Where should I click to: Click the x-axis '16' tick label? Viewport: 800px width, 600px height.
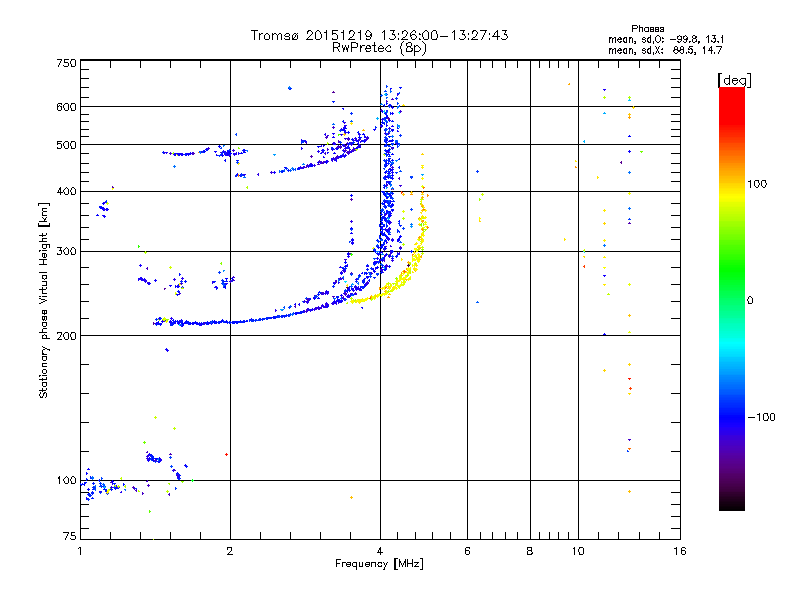[x=680, y=551]
